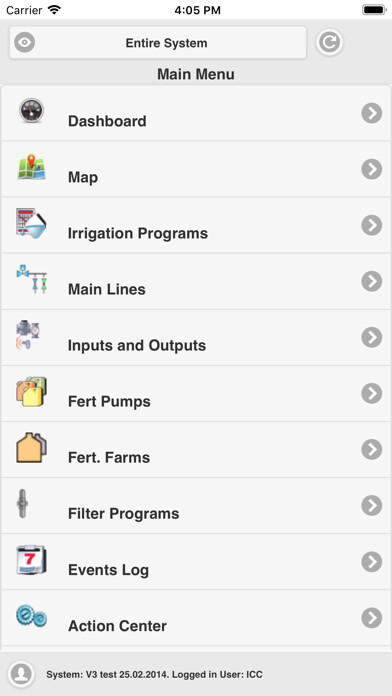
Task: Click the Inputs and Outputs sensor icon
Action: coord(28,335)
